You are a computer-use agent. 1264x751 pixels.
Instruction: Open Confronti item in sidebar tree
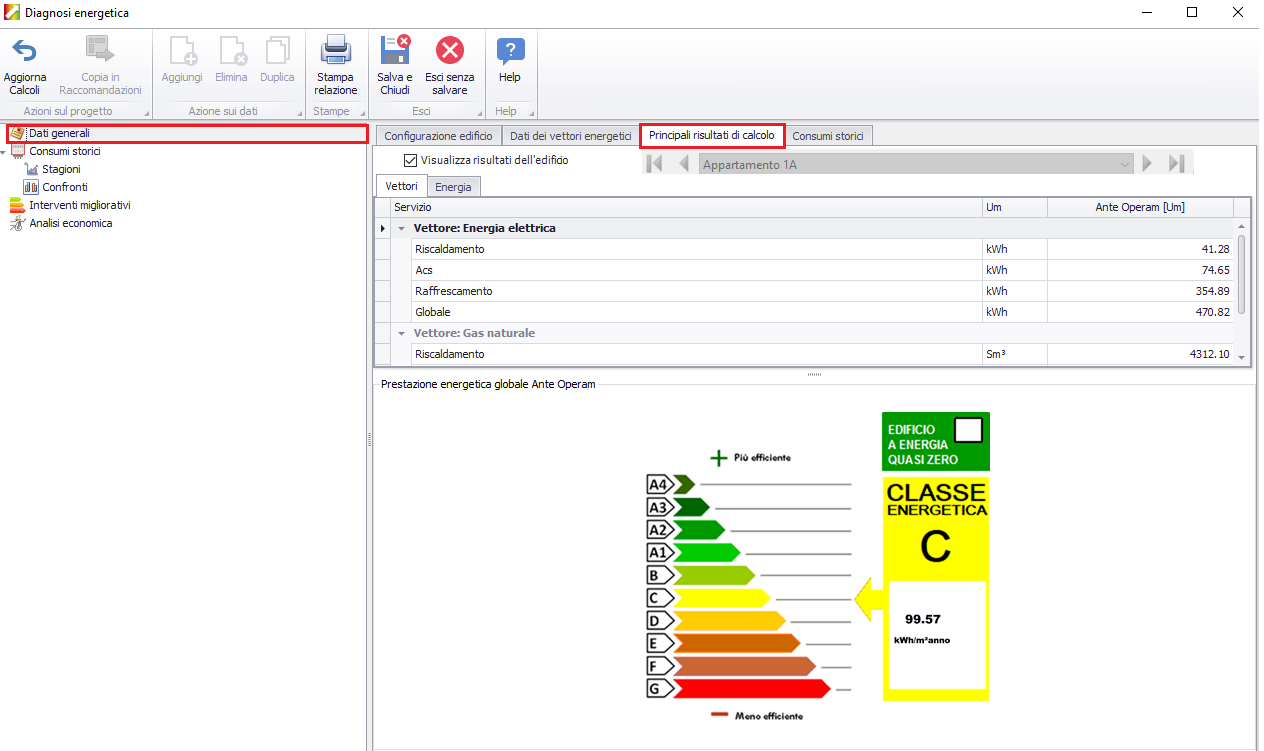coord(64,187)
